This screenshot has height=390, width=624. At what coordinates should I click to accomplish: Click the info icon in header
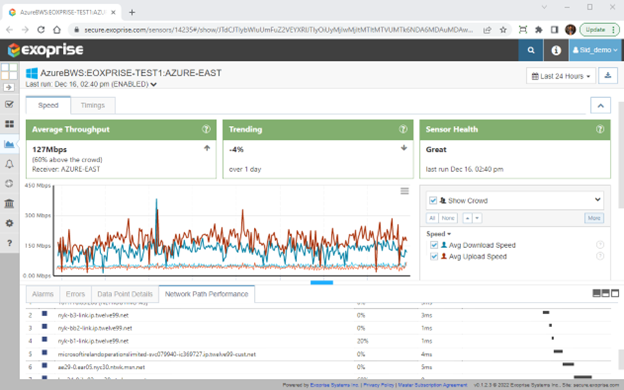pyautogui.click(x=556, y=50)
